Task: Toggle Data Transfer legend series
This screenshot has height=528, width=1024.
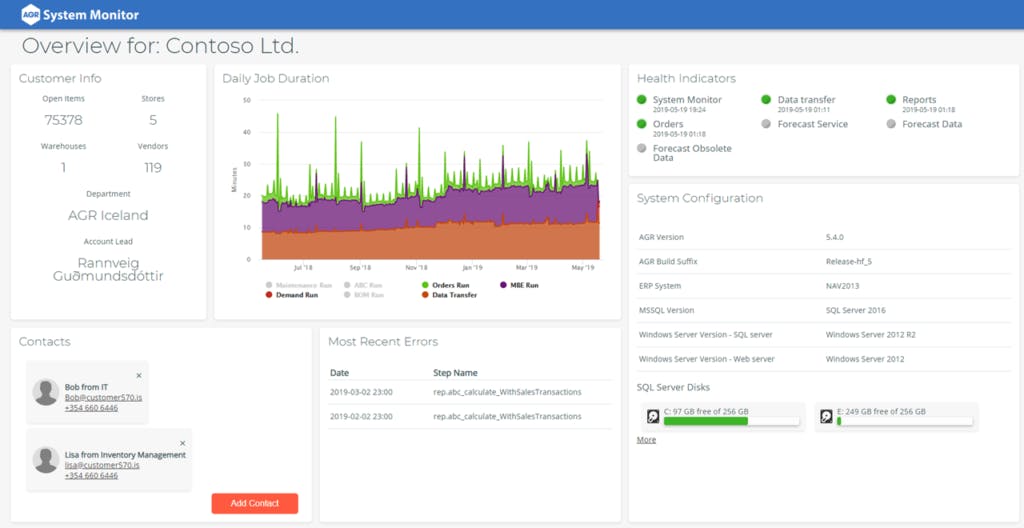Action: [449, 295]
